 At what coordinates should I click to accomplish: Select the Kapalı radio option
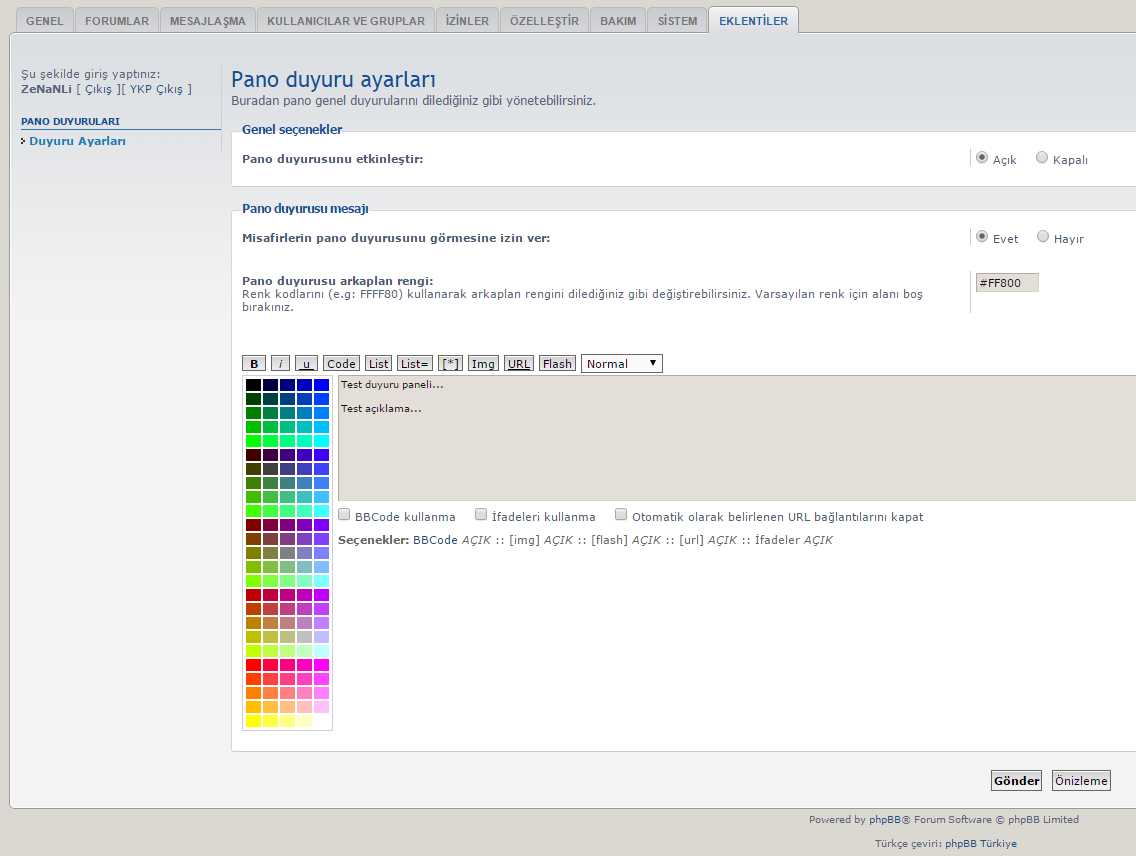(x=1042, y=157)
